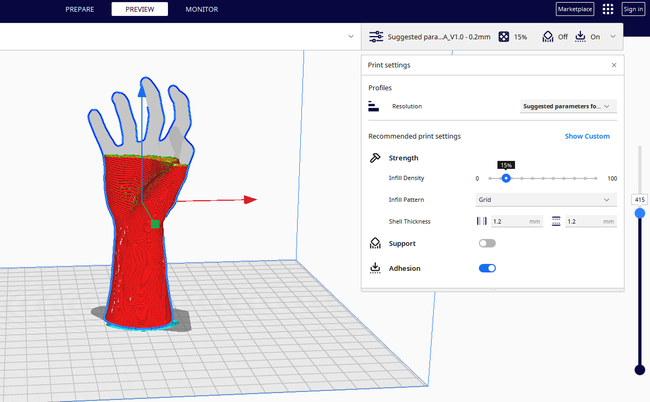Click the 100 label of Infill Density
Viewport: 650px width, 402px height.
(612, 179)
